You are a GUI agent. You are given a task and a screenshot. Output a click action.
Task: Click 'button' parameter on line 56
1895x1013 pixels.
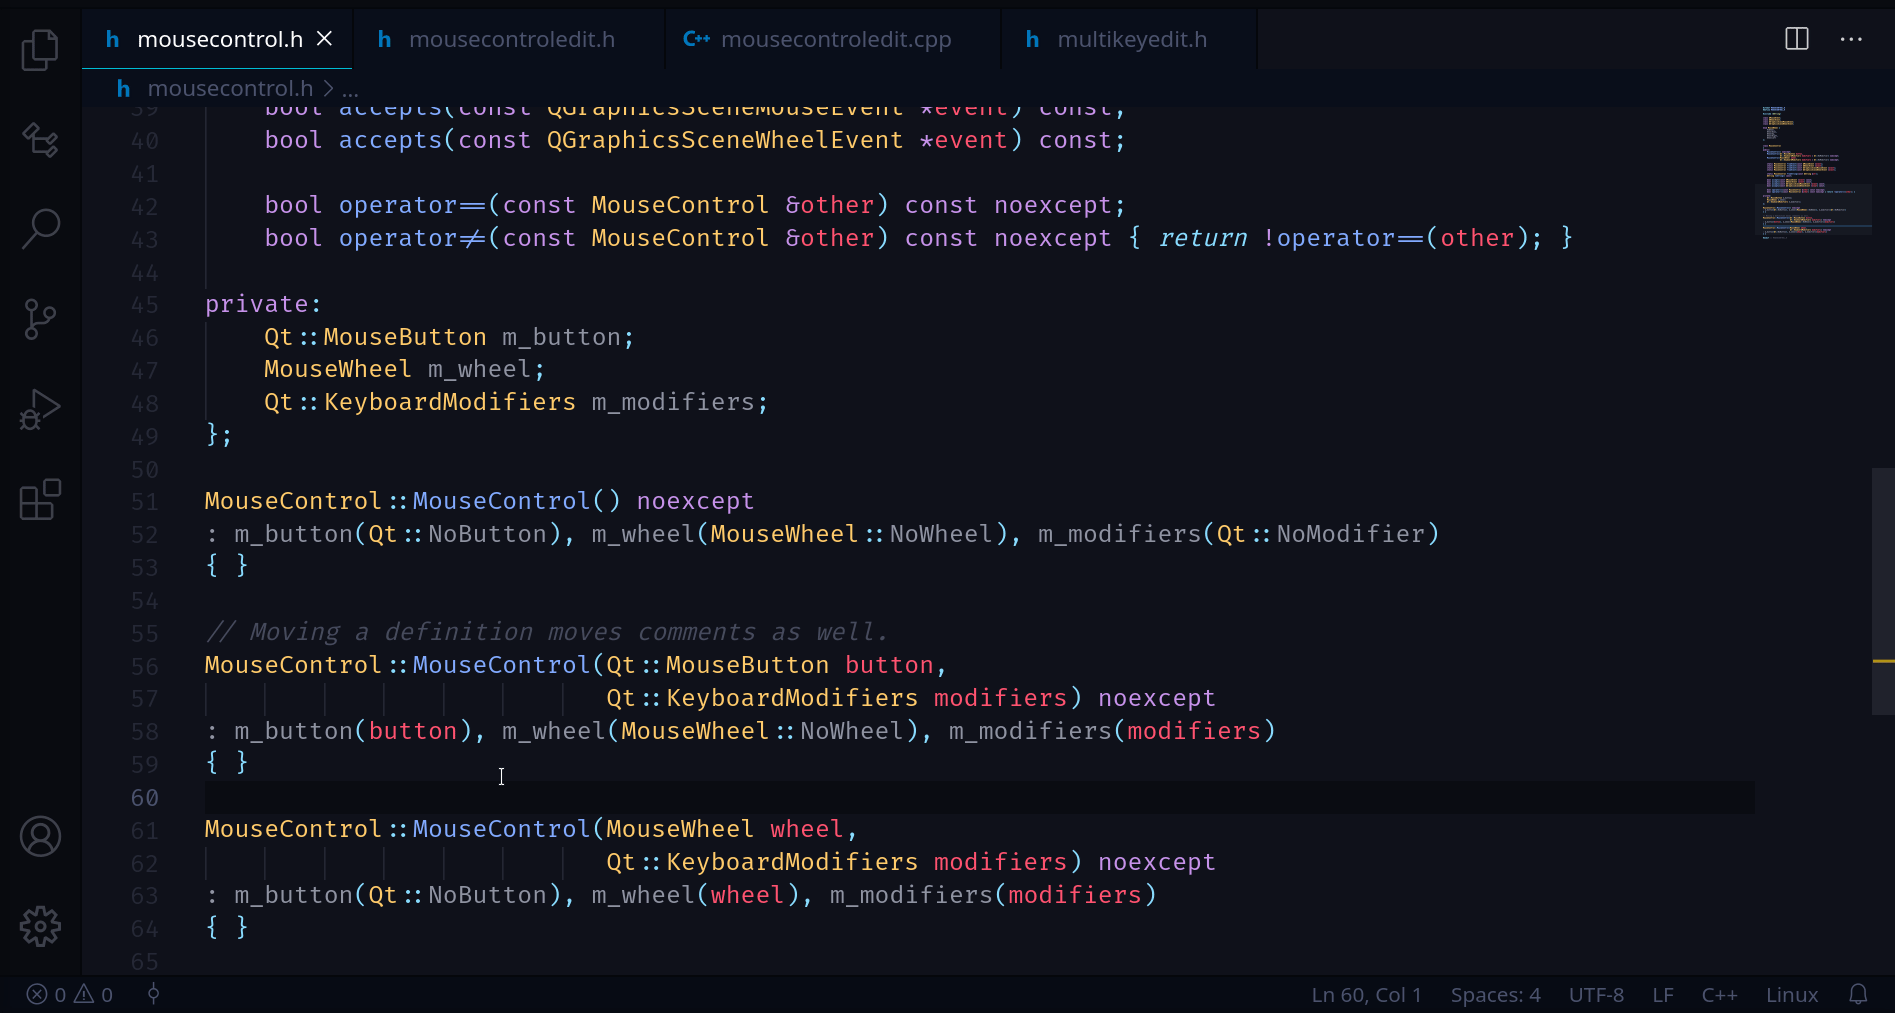click(x=889, y=665)
